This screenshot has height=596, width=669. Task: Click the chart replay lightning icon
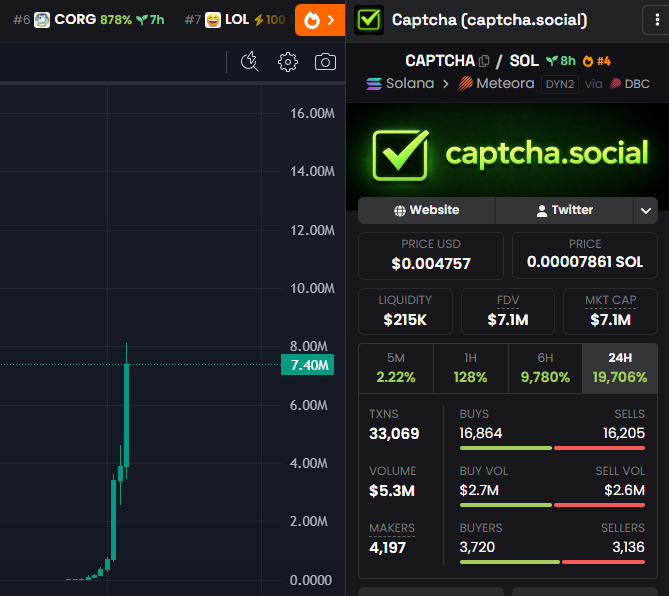[x=250, y=62]
